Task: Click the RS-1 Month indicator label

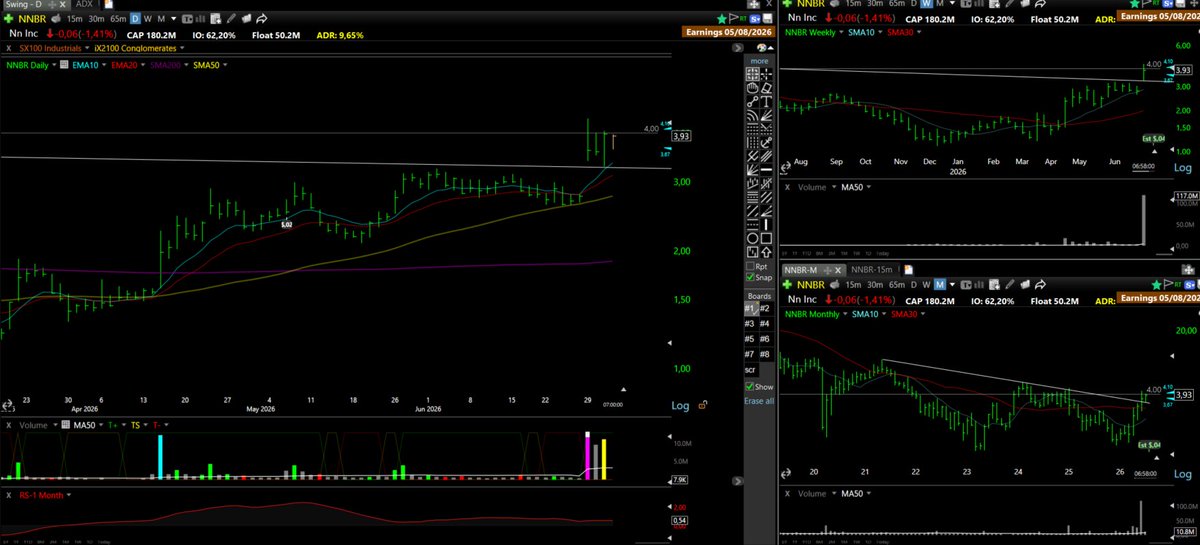Action: [x=41, y=495]
